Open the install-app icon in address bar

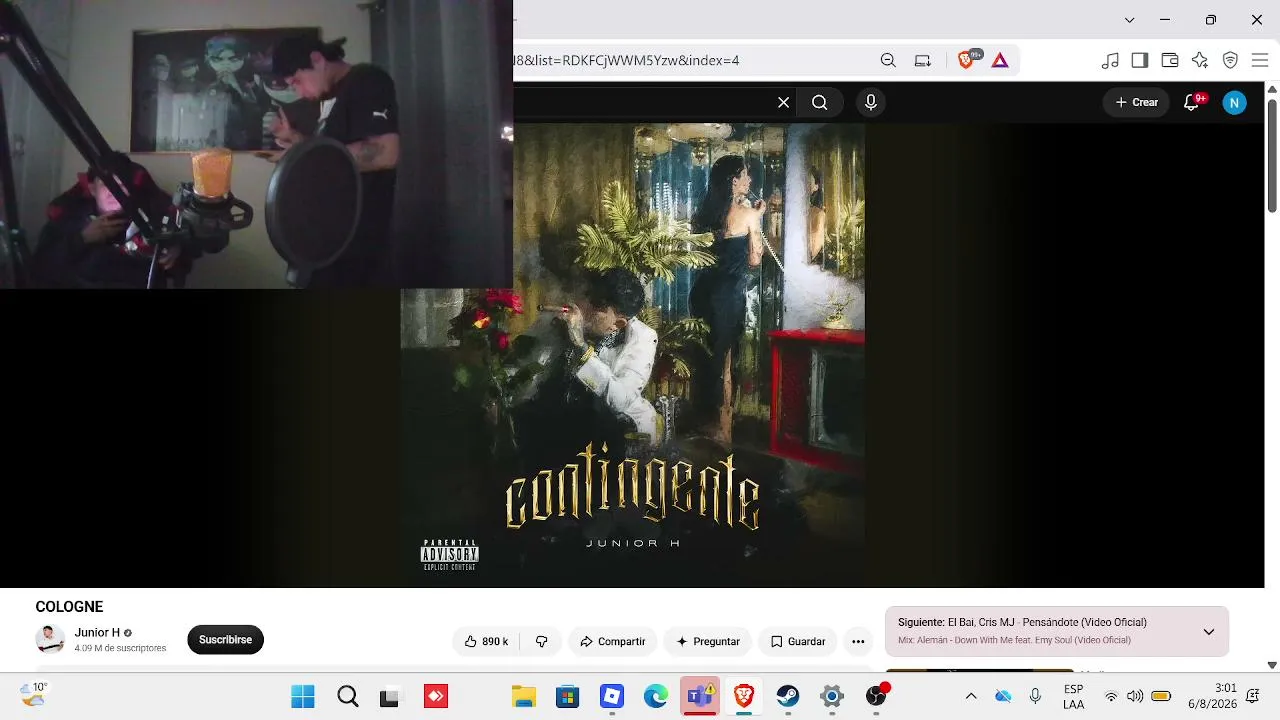[x=923, y=60]
